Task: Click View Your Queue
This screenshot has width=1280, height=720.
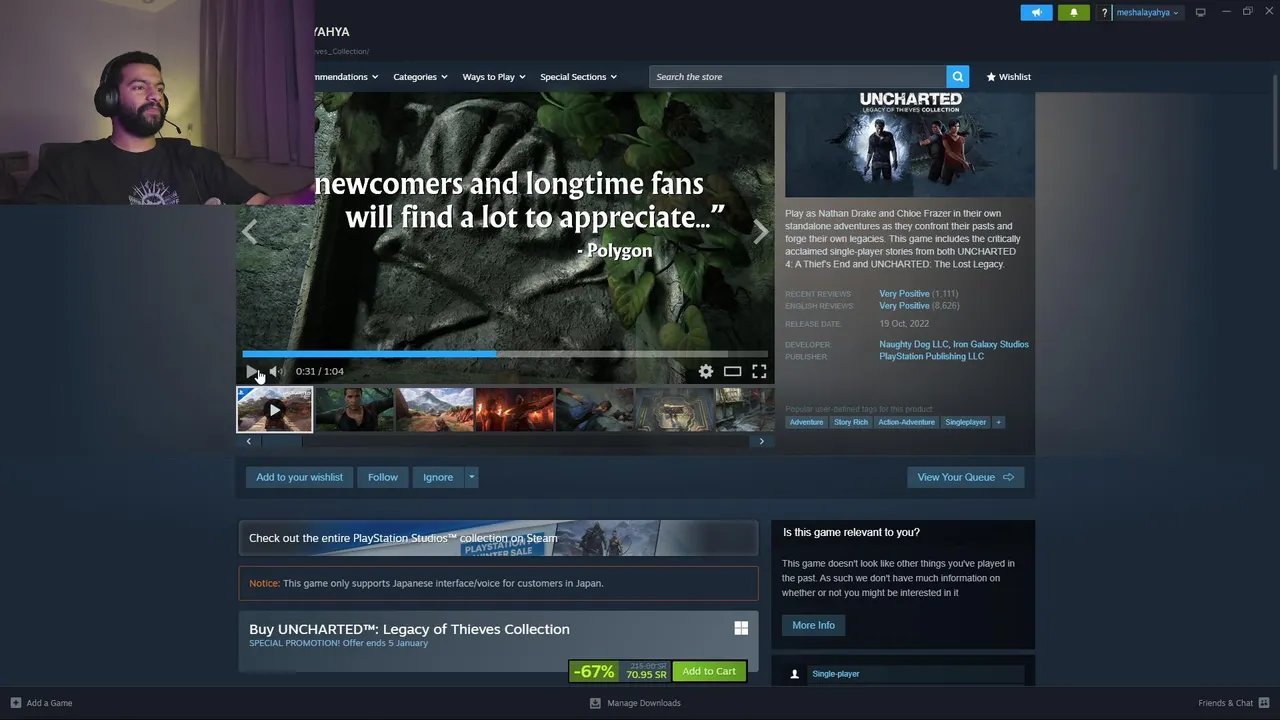Action: (x=965, y=477)
